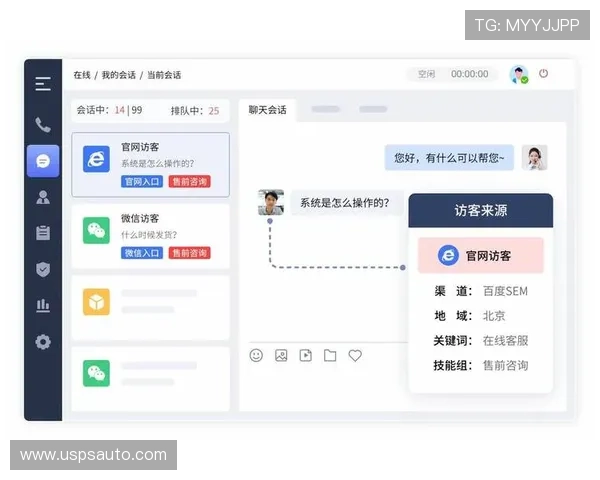
Task: Click the IE browser icon of 官网访客 conversation
Action: coord(96,159)
